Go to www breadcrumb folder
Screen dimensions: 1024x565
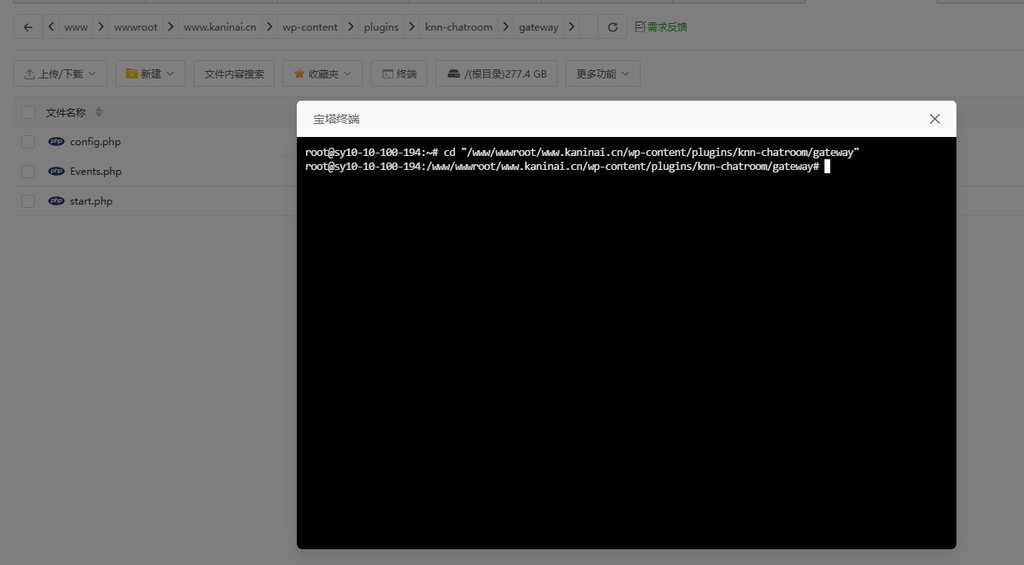[x=76, y=27]
